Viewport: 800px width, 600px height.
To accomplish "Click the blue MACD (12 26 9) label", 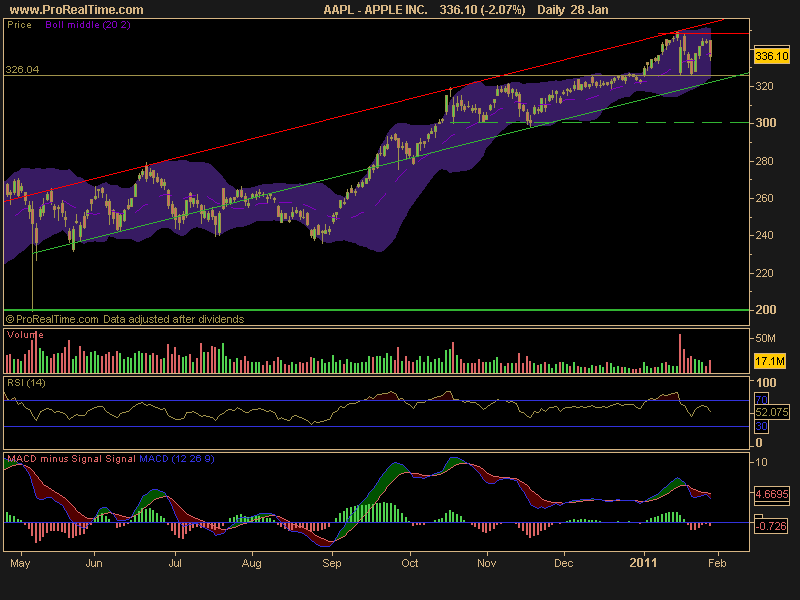I will (177, 459).
